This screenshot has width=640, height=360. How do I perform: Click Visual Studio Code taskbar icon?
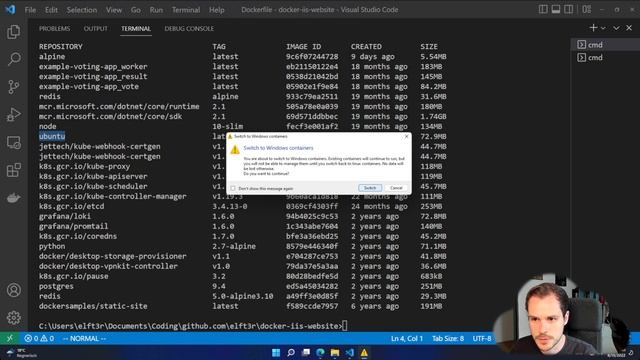click(349, 353)
